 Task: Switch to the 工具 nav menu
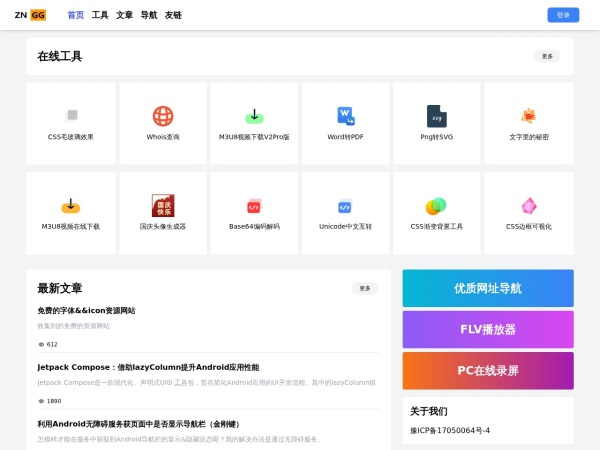(100, 16)
